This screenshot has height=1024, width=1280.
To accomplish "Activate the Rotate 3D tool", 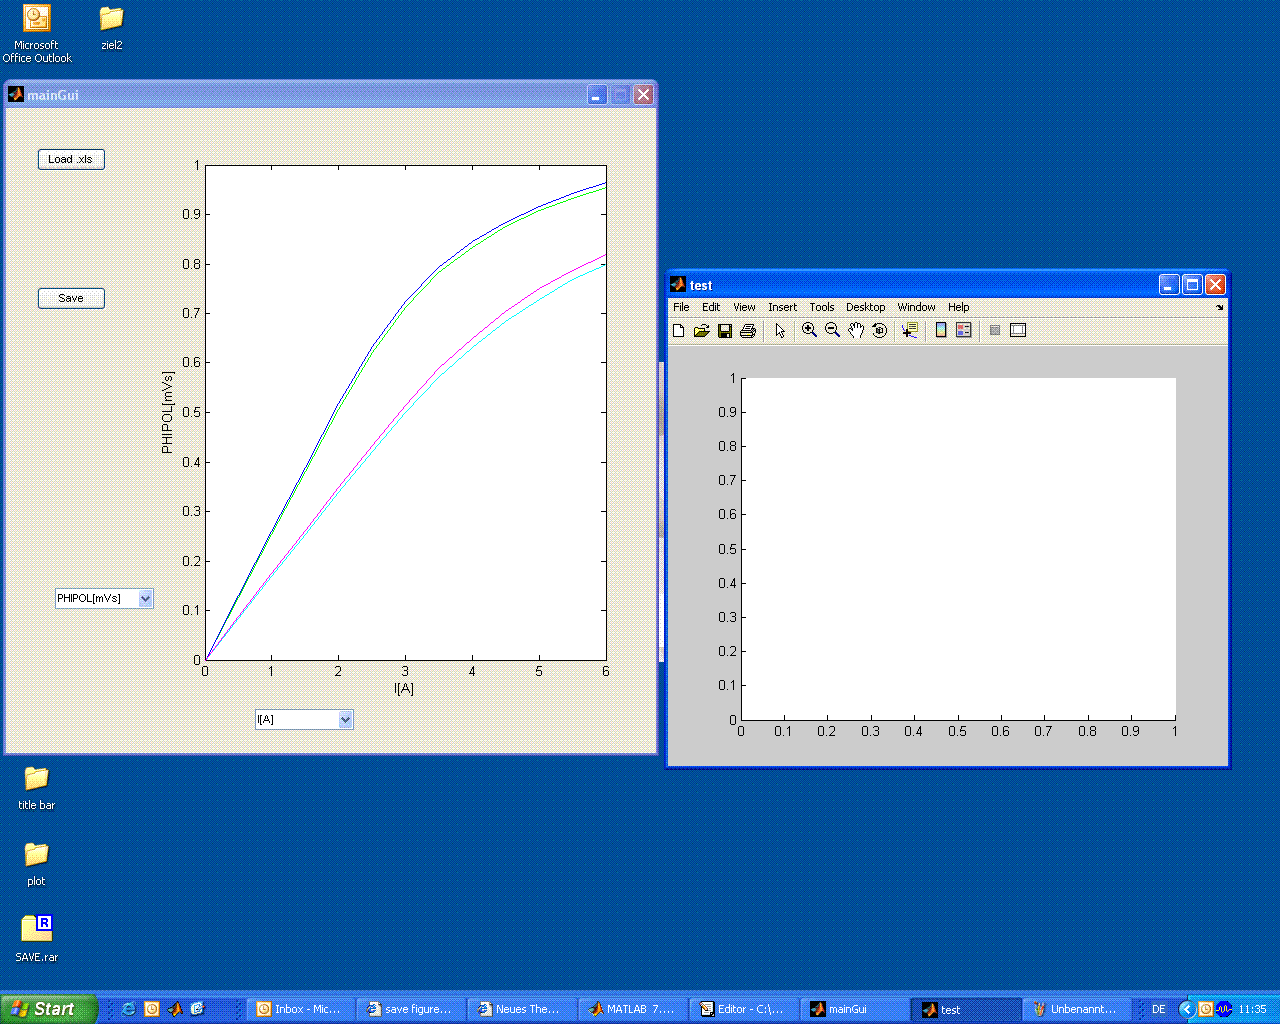I will click(x=880, y=331).
